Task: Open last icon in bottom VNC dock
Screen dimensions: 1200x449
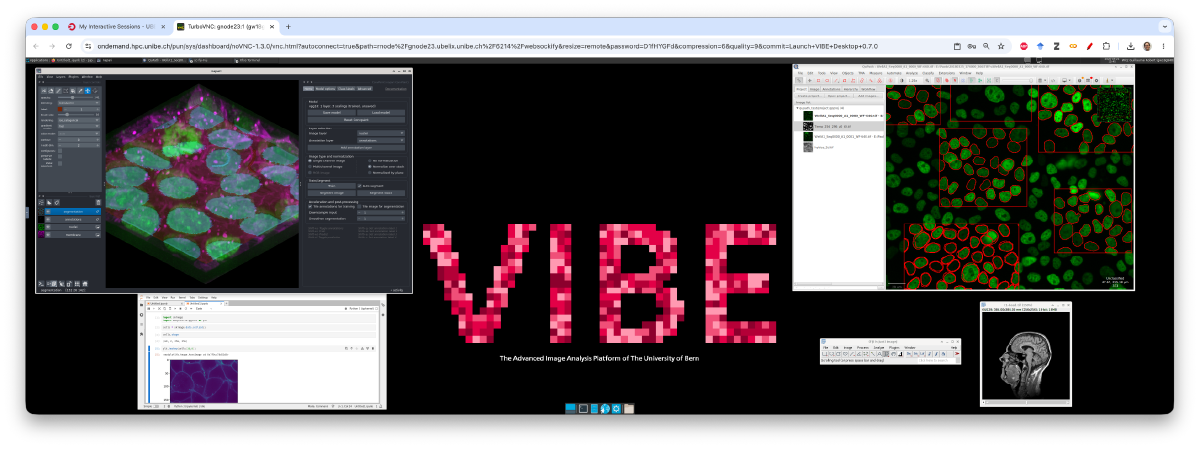Action: pos(629,408)
